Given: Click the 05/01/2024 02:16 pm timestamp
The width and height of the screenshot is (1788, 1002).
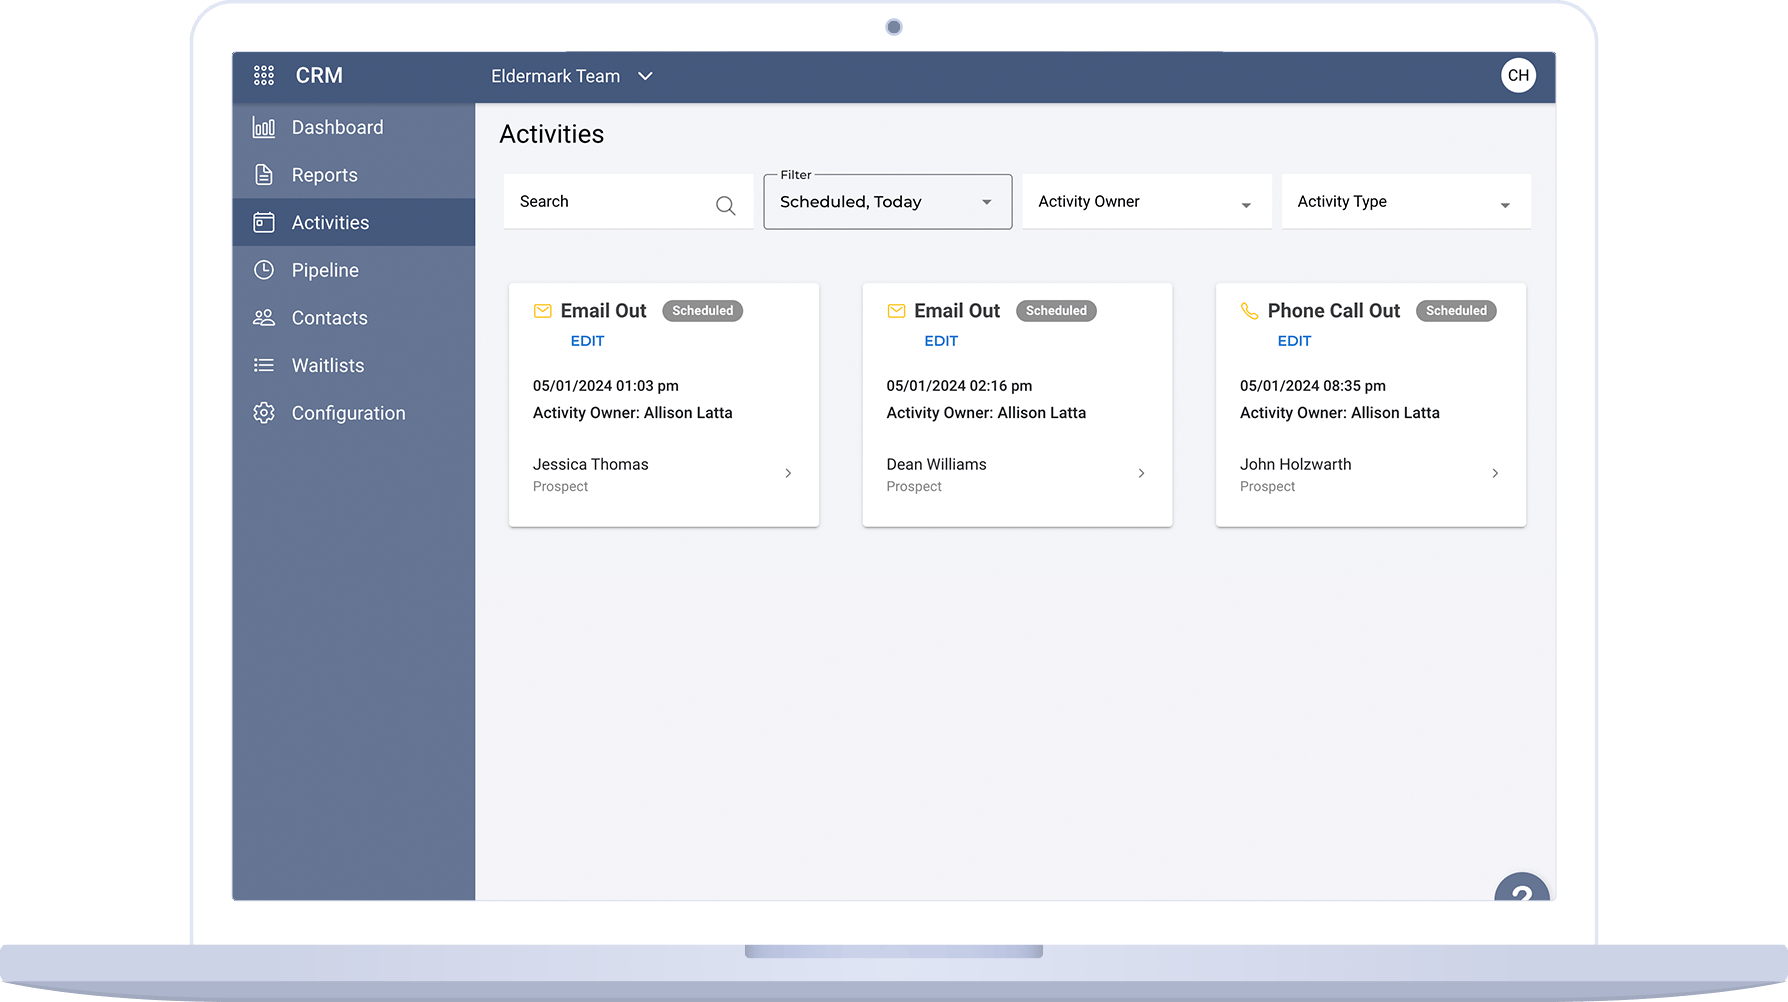Looking at the screenshot, I should (x=959, y=386).
